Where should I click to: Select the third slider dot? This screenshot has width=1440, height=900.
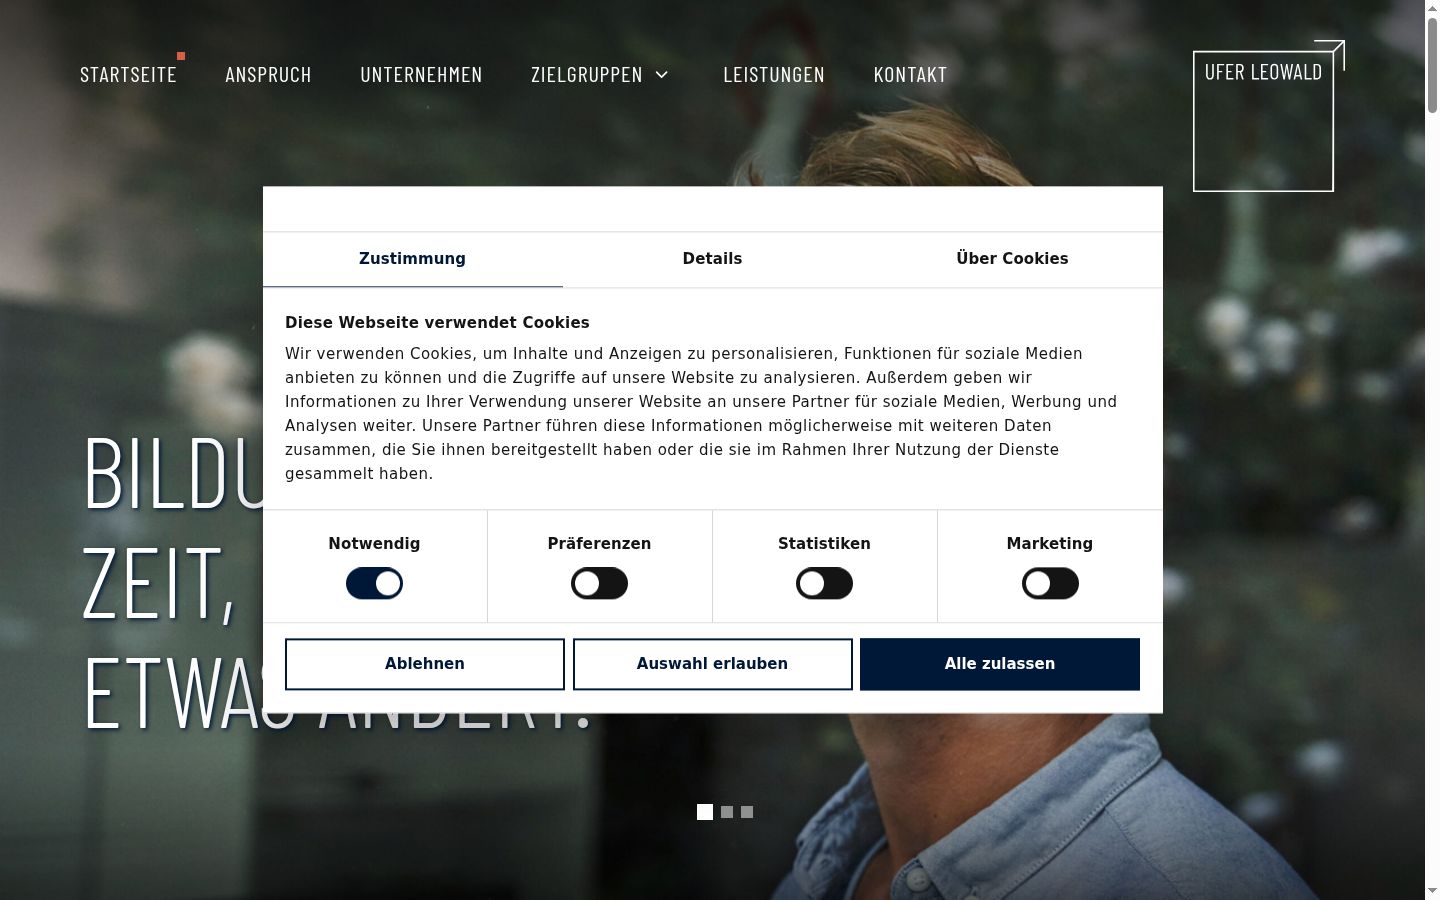(747, 812)
